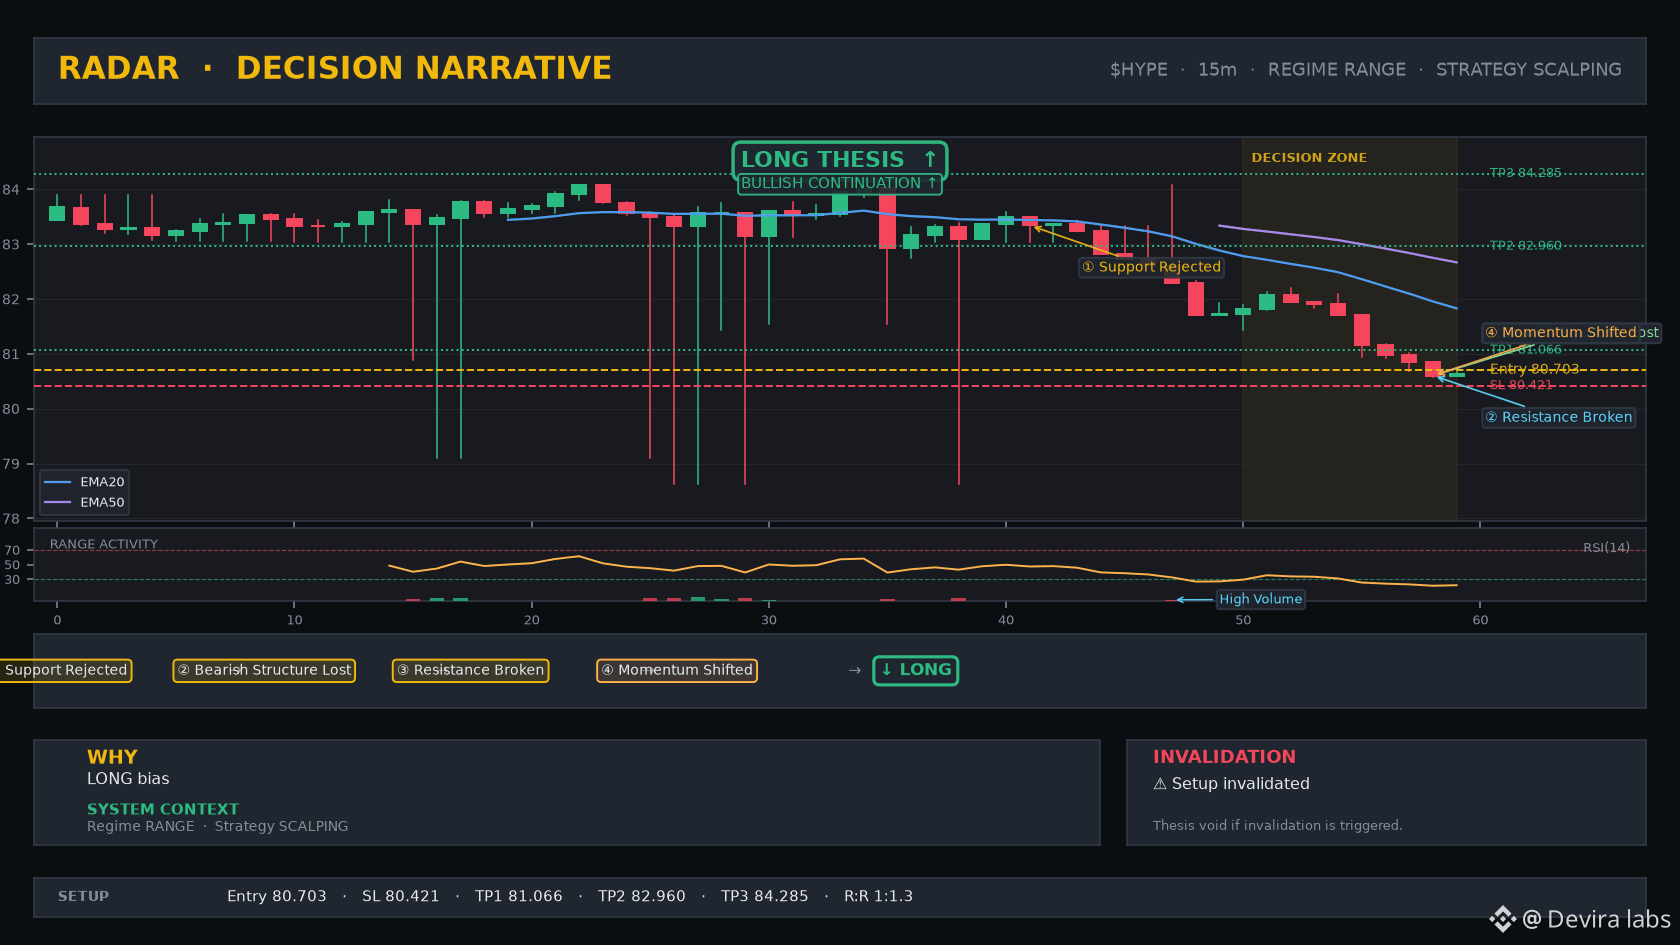
Task: Click the TP3 84.285 price level label
Action: click(1525, 173)
